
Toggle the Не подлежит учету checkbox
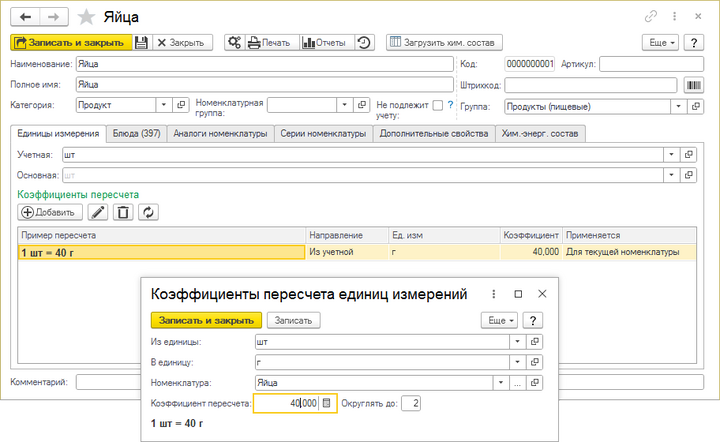(438, 106)
